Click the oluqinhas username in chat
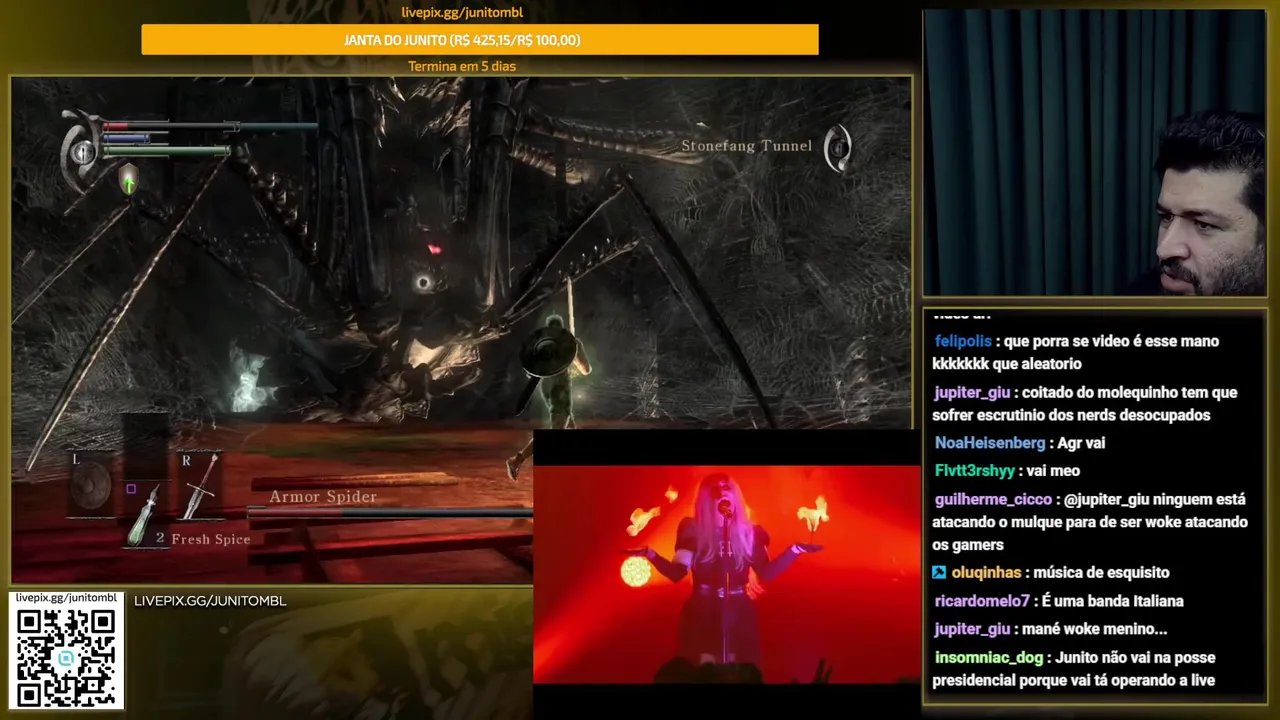 click(x=986, y=573)
